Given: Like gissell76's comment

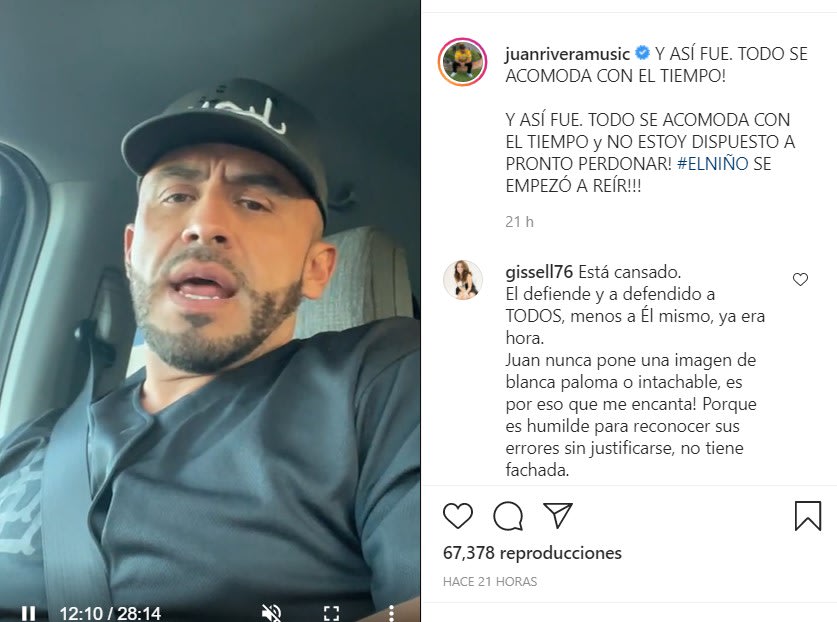Looking at the screenshot, I should click(800, 279).
